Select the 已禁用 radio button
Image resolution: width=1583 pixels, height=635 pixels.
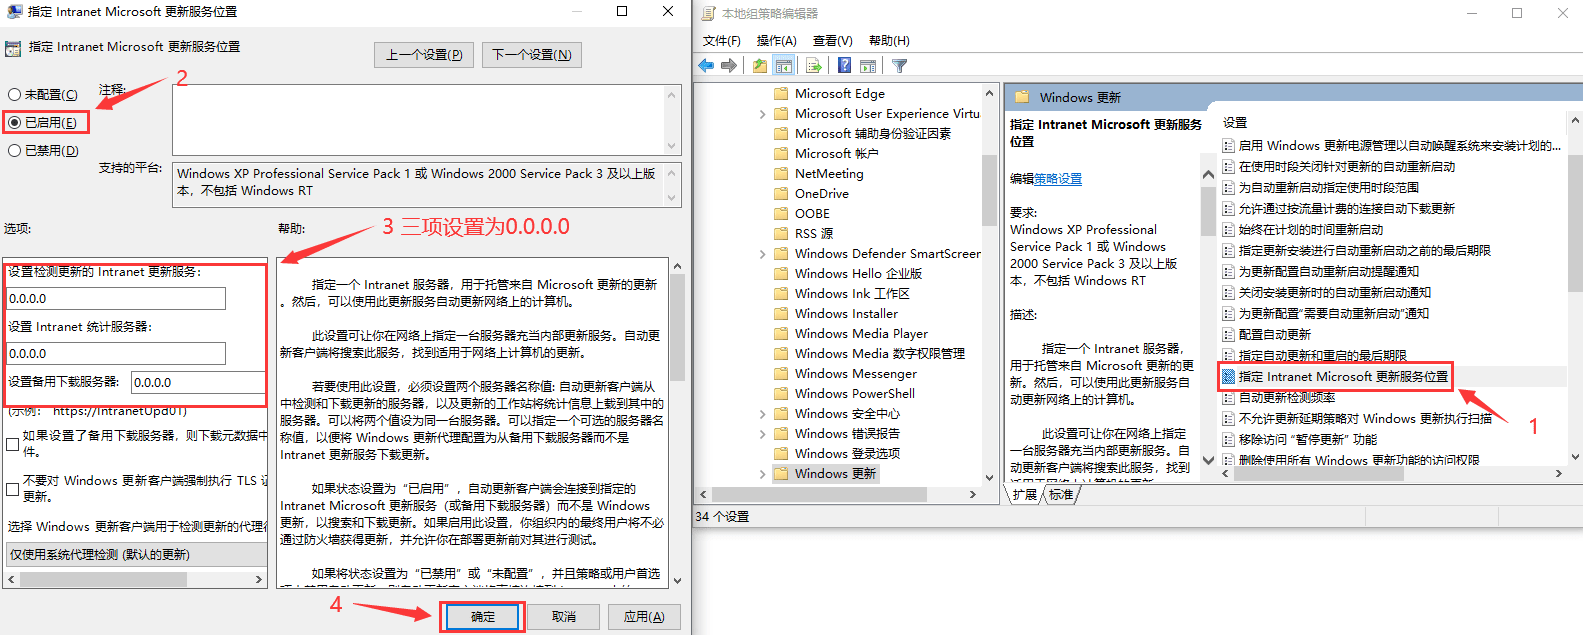[x=15, y=151]
